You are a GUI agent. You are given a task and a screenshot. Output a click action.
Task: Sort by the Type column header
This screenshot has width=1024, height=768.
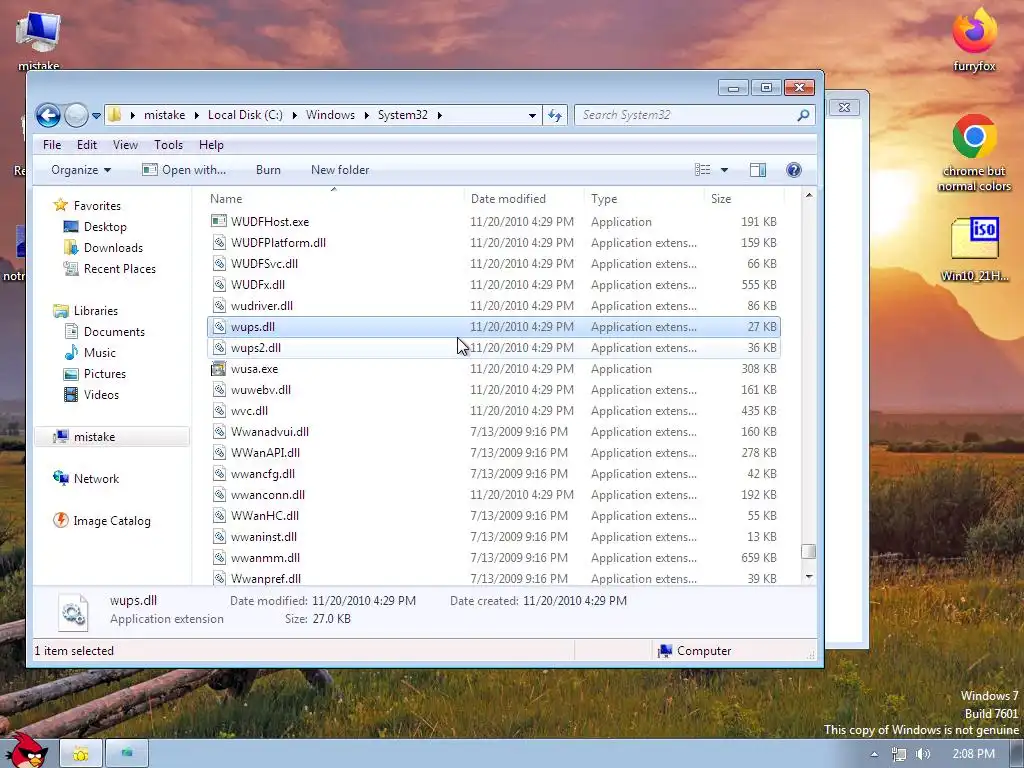click(x=604, y=199)
